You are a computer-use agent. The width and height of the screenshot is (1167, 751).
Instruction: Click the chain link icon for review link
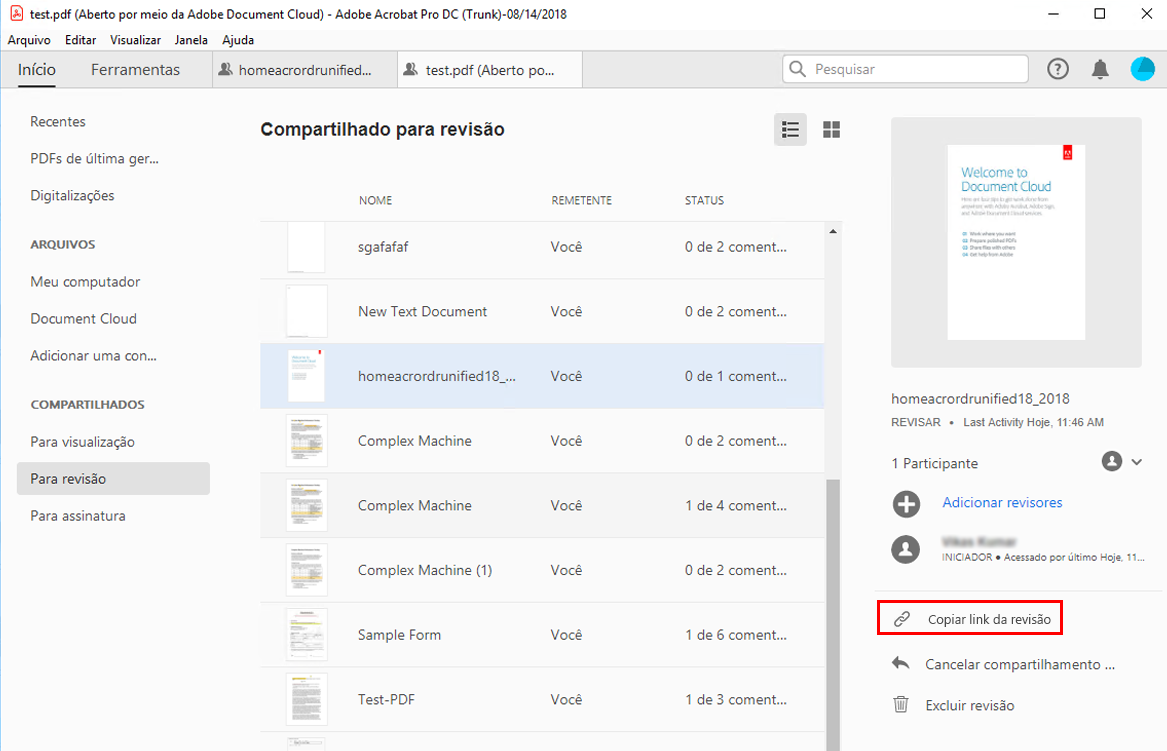pos(901,619)
